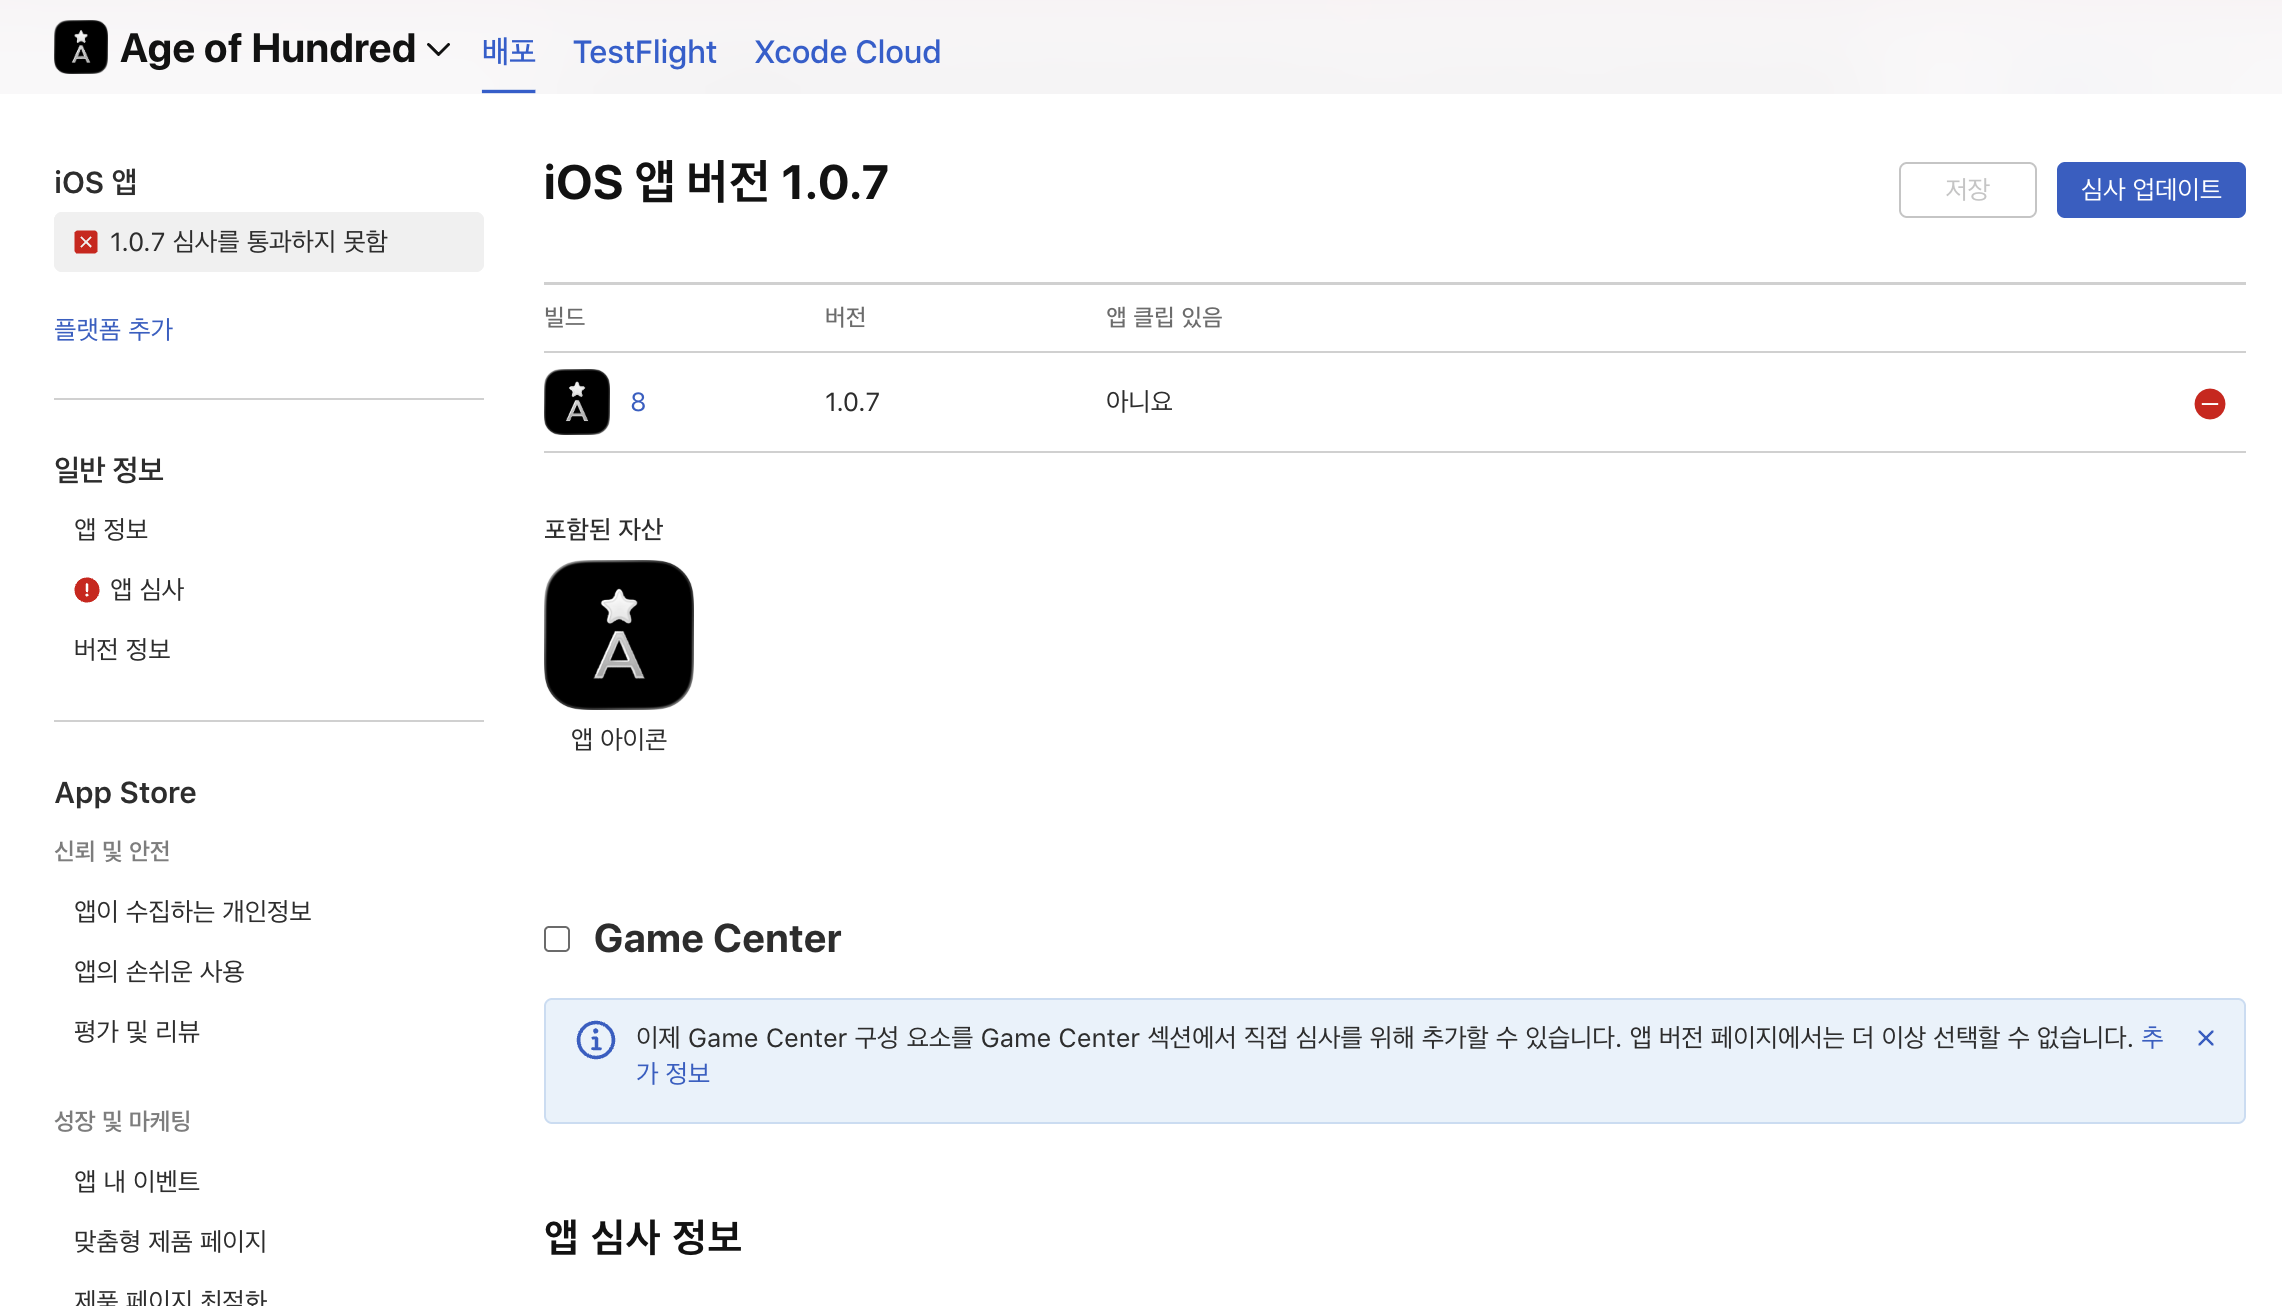Open 버전 정보 in the sidebar

(122, 649)
